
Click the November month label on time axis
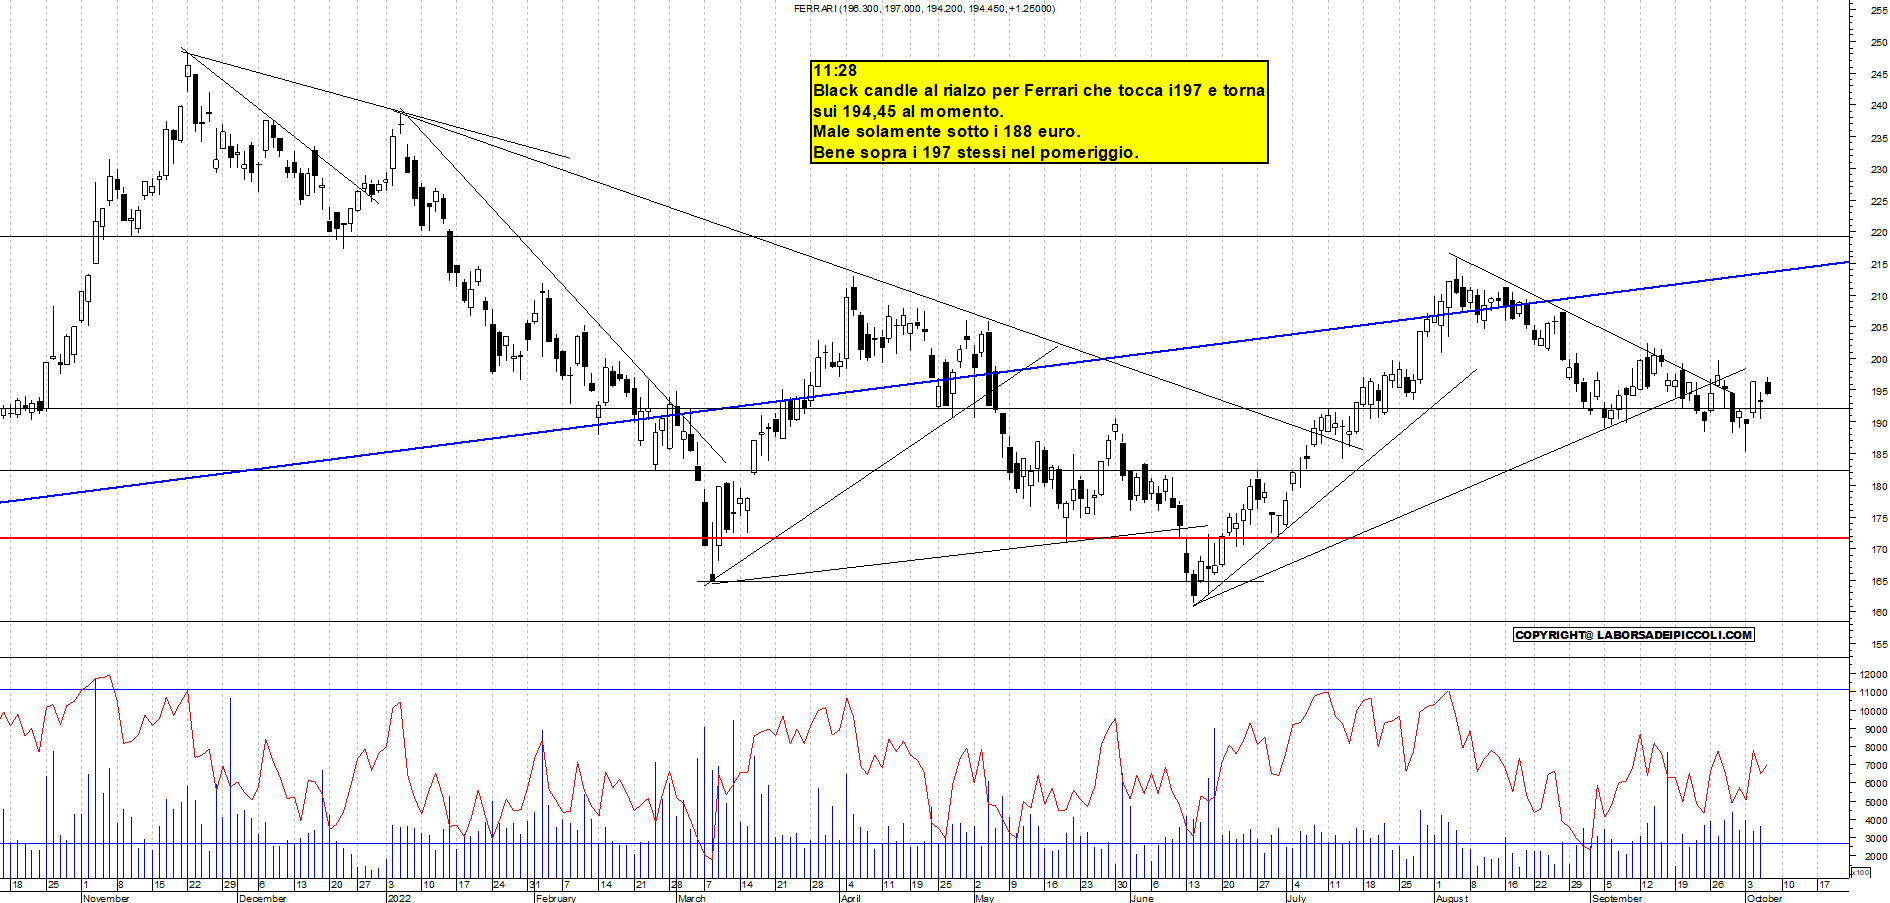106,898
